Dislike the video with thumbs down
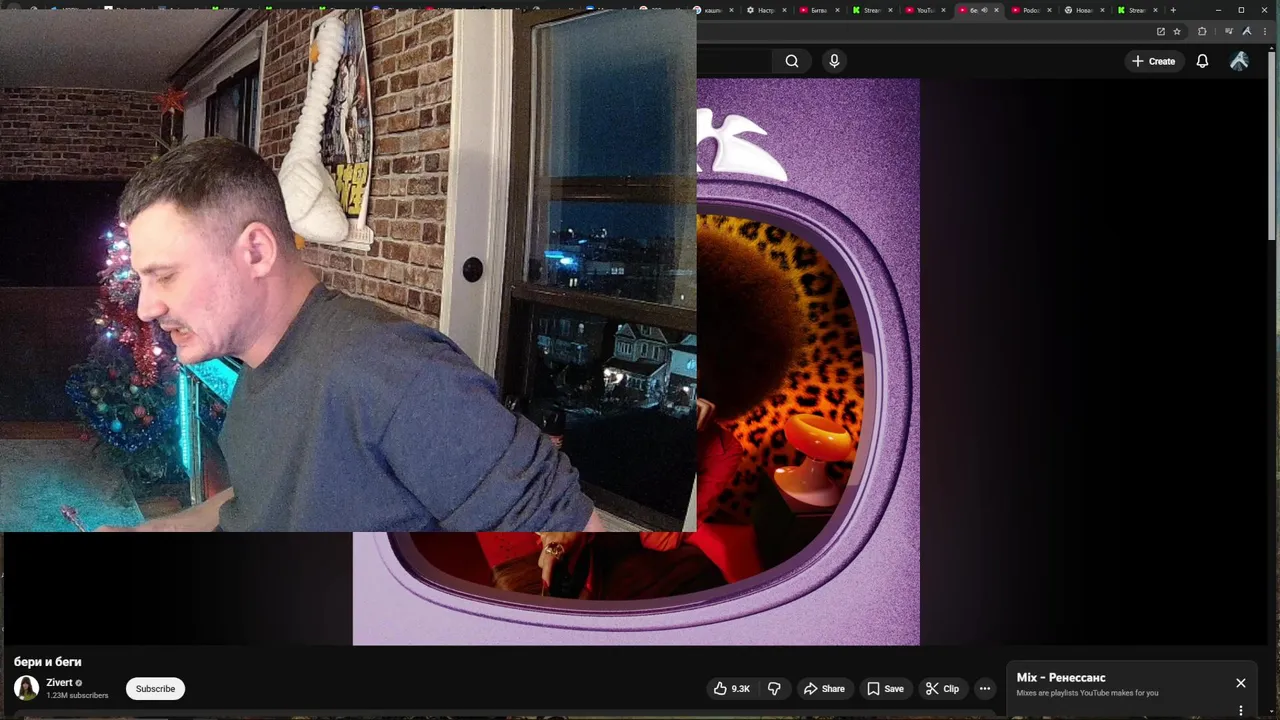 tap(774, 688)
